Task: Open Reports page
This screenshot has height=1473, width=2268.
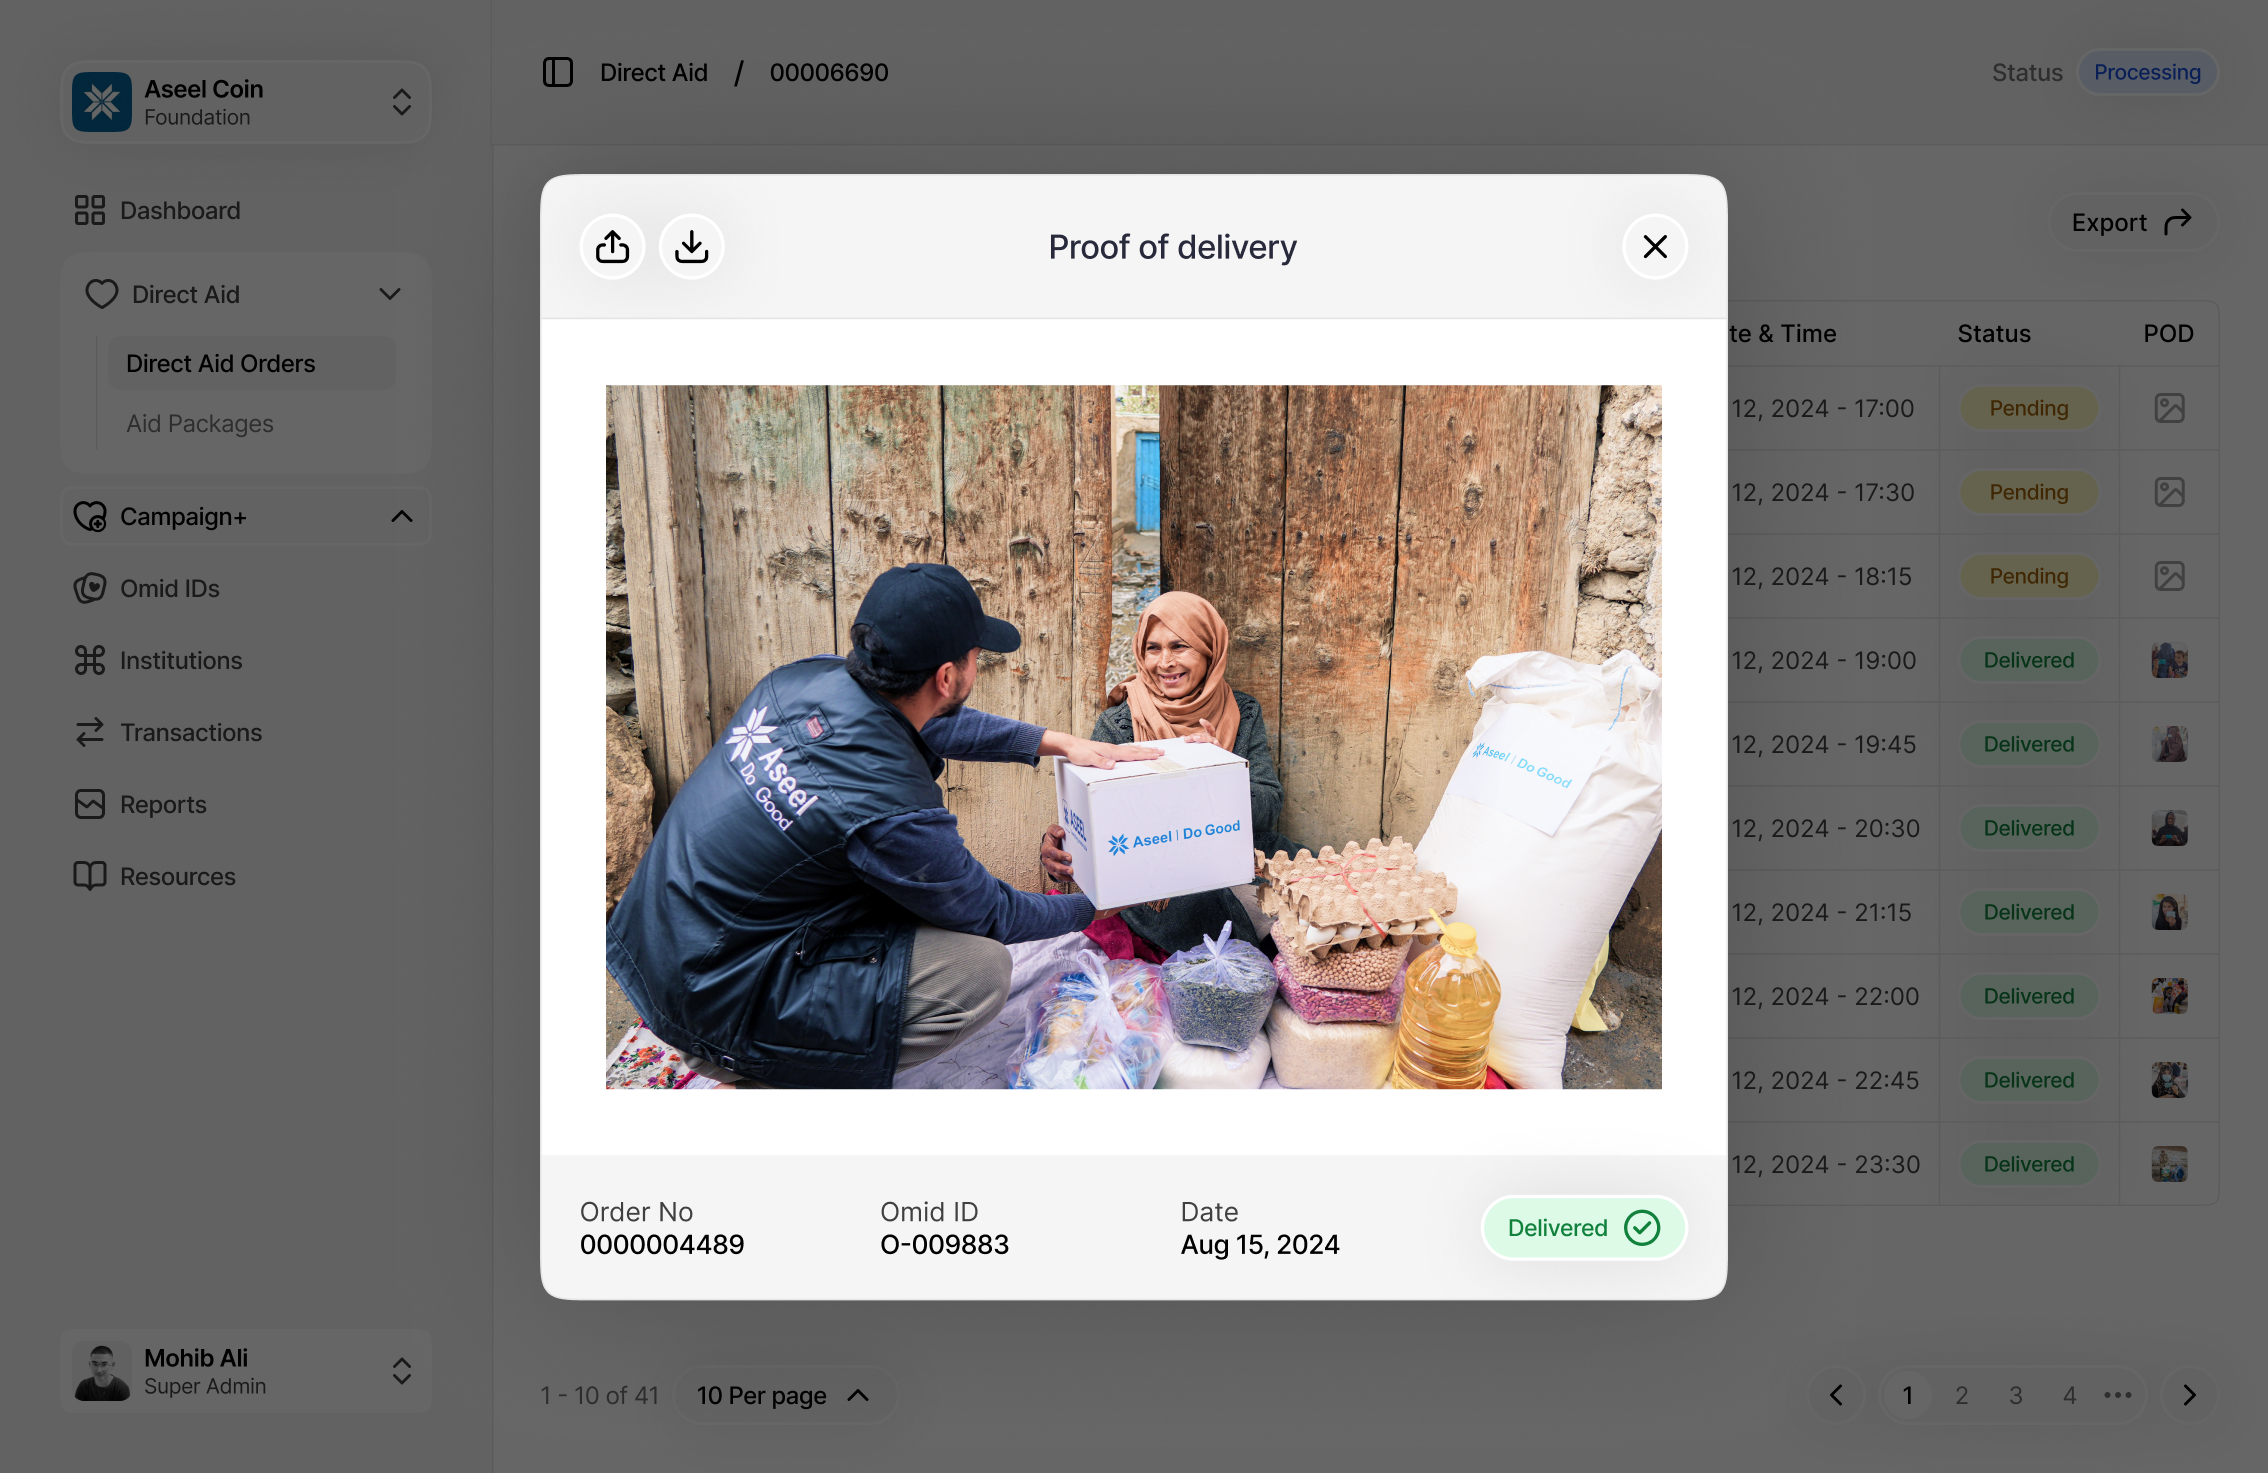Action: 163,804
